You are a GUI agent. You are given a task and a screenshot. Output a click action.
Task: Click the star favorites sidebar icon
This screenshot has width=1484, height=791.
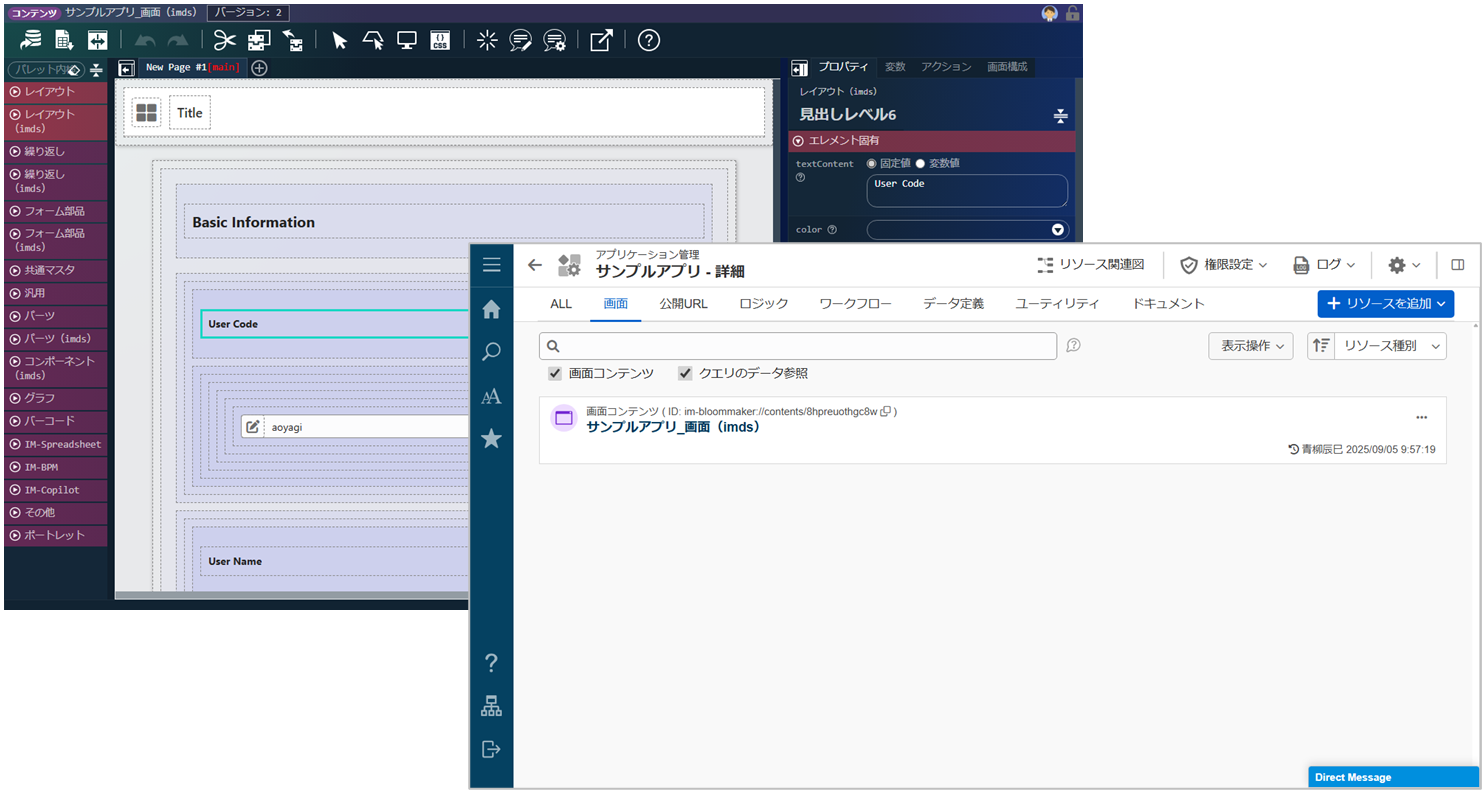[491, 438]
